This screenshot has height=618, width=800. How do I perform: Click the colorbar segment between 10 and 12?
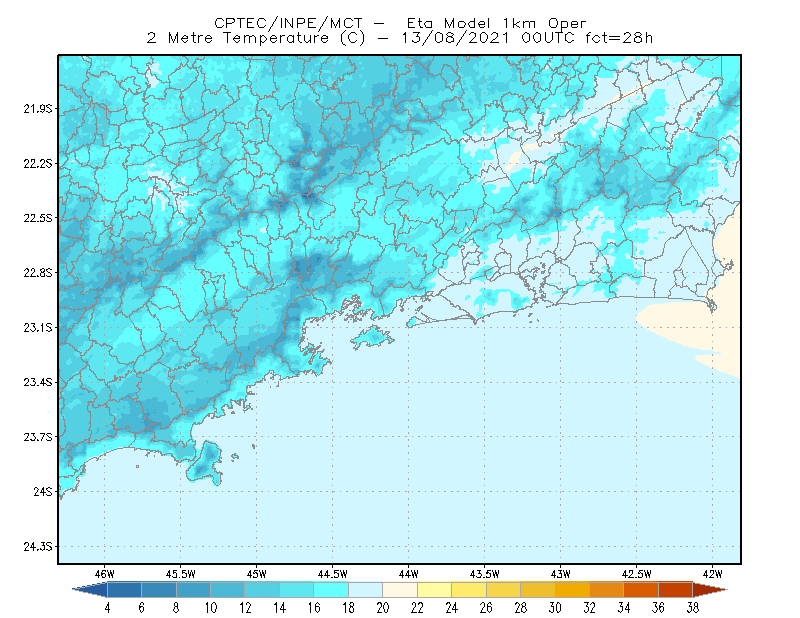coord(228,590)
